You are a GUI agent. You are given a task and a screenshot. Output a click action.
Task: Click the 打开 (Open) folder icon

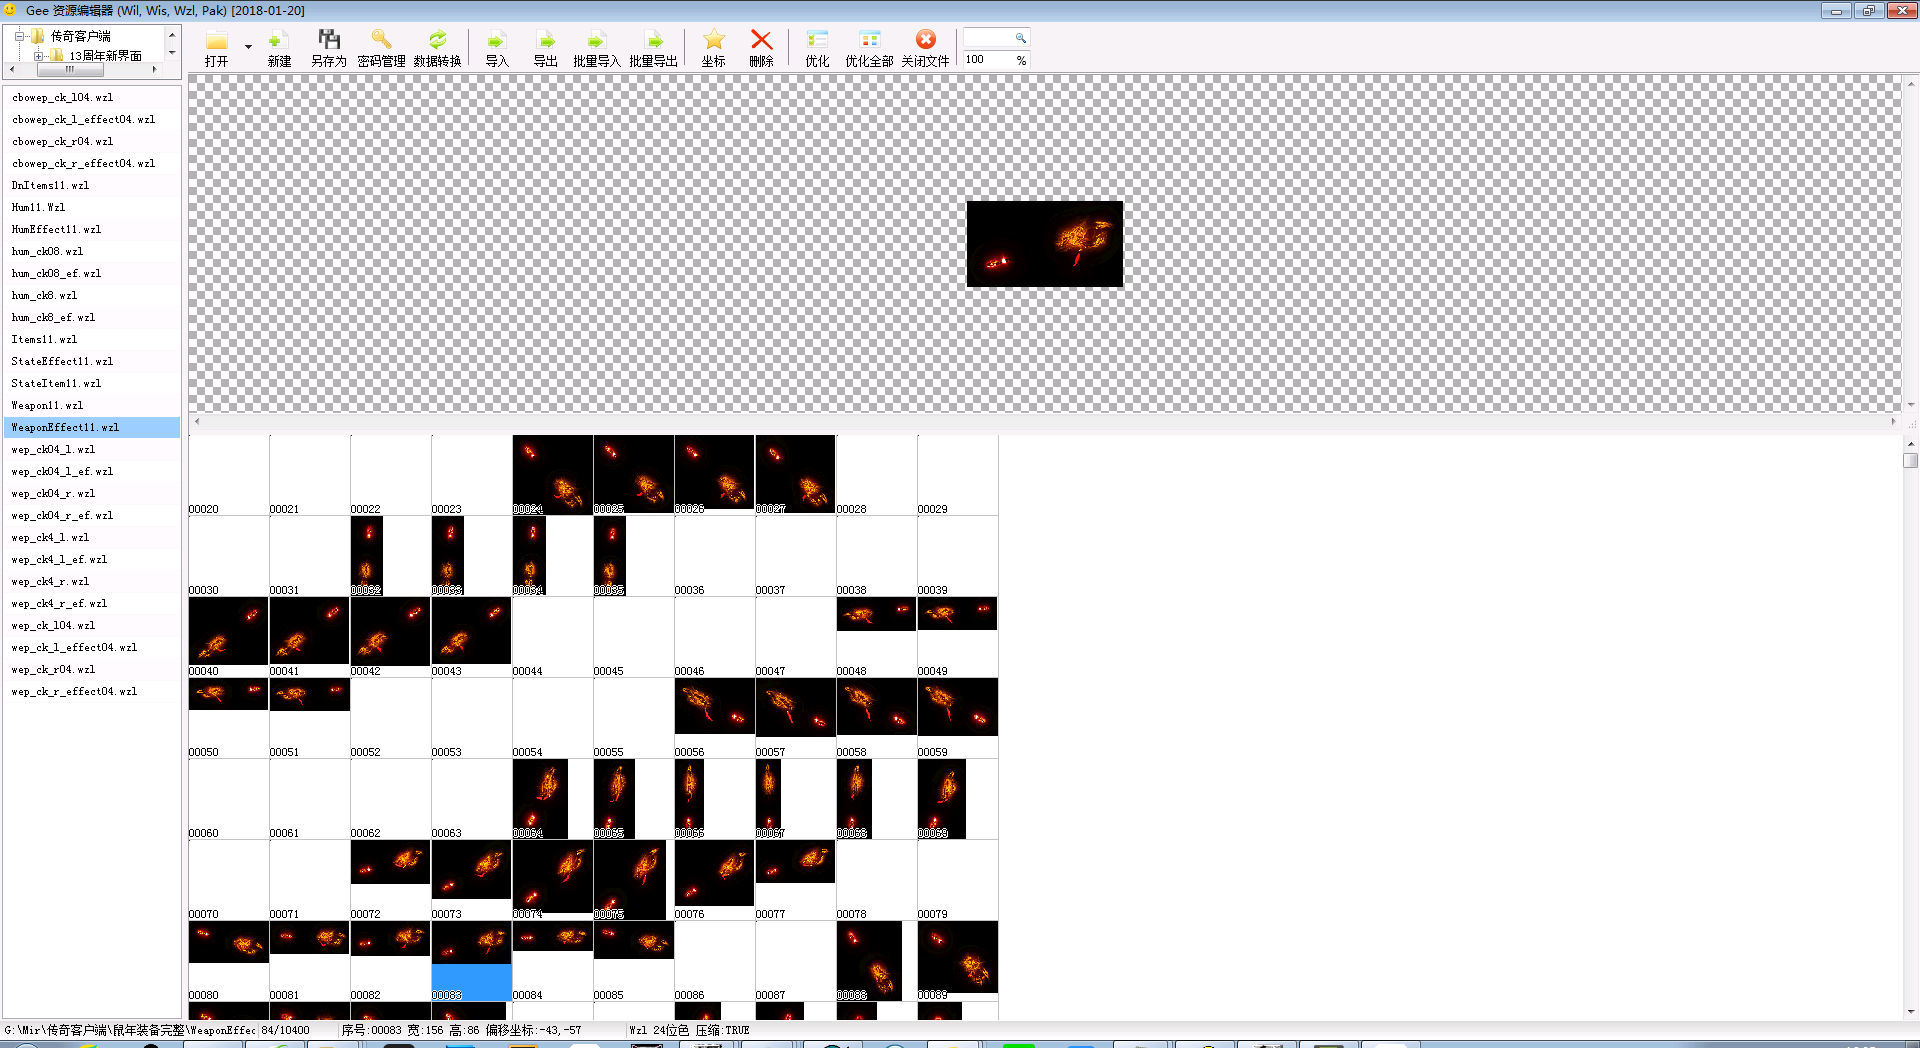(x=217, y=40)
